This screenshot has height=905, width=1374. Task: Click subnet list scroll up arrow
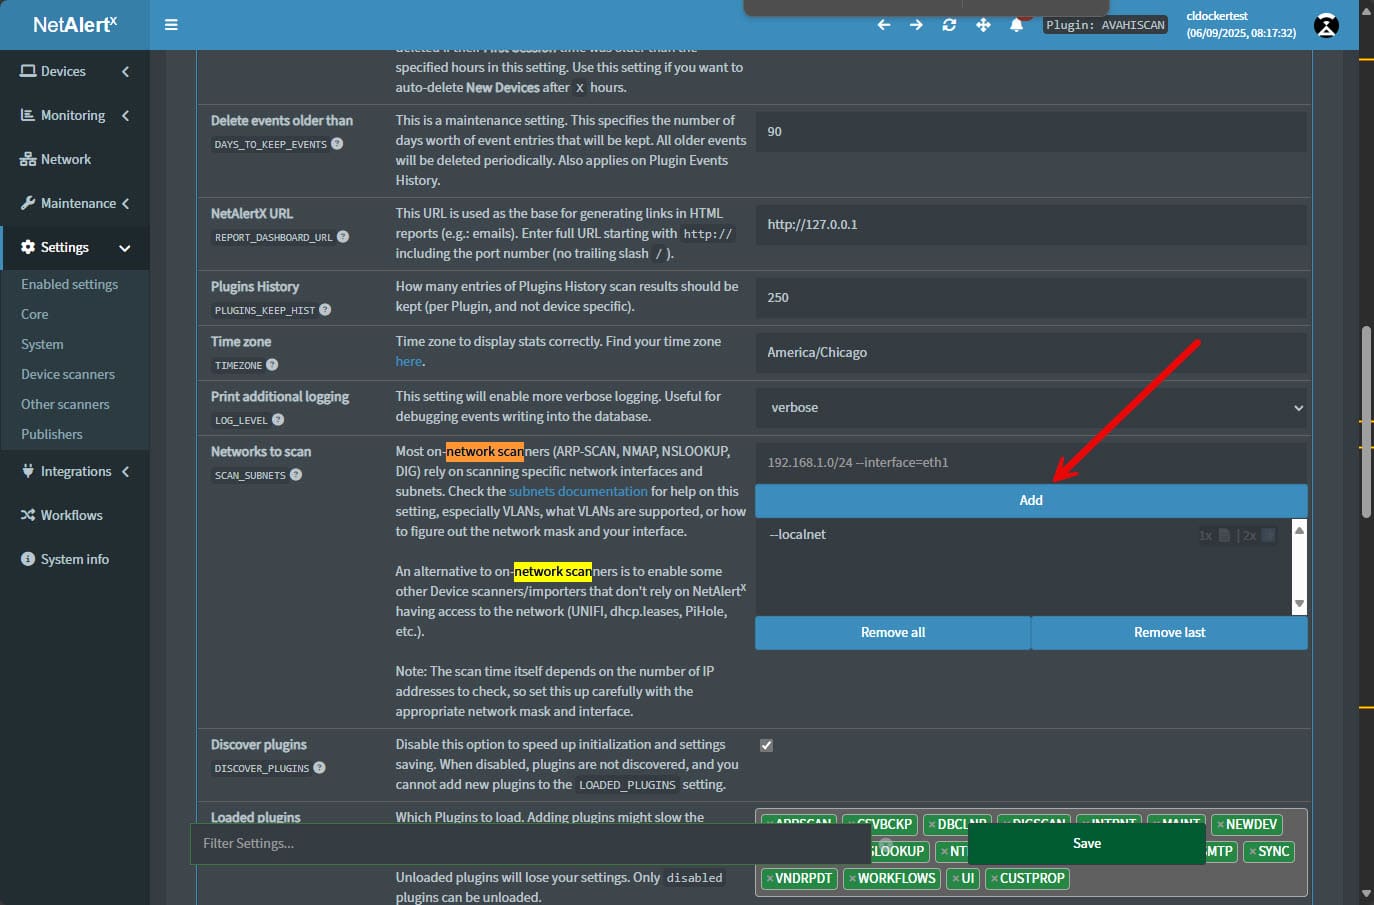click(1299, 529)
